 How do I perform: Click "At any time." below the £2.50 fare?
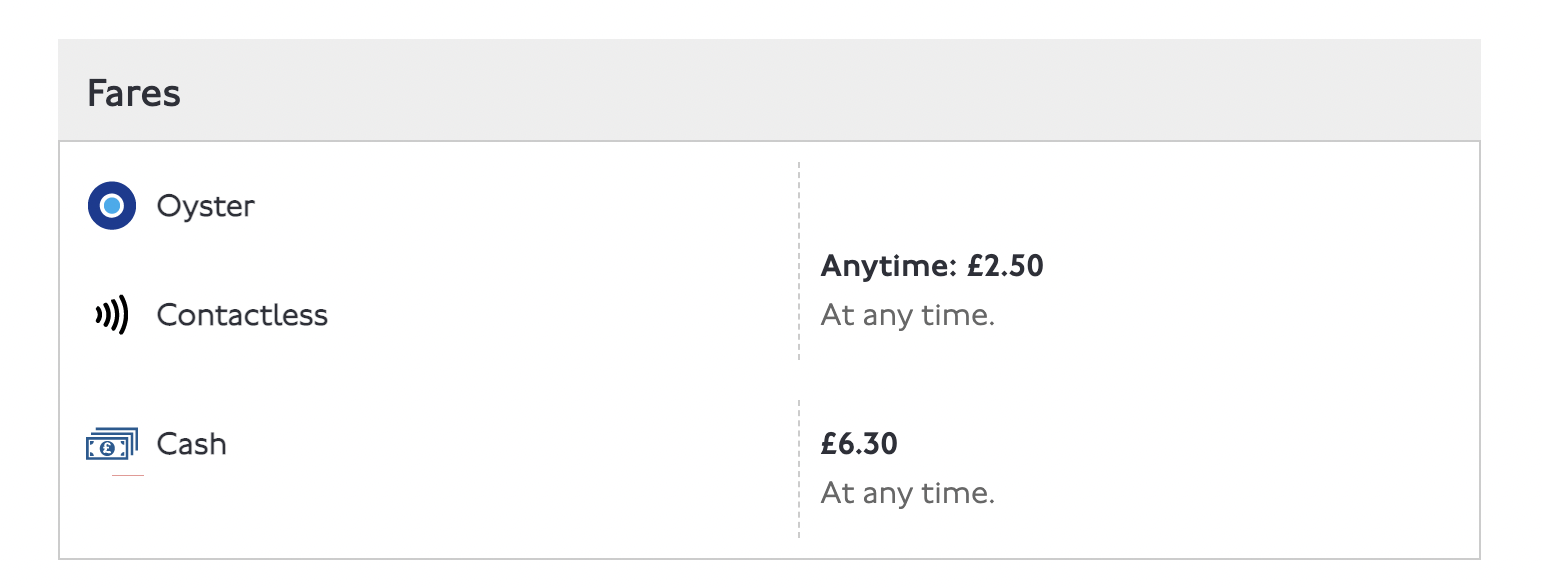coord(907,316)
